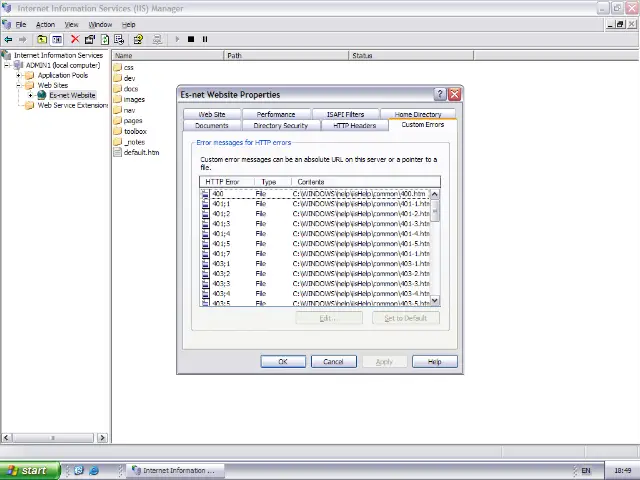This screenshot has width=640, height=480.
Task: Switch to the Home Directory tab
Action: click(418, 114)
